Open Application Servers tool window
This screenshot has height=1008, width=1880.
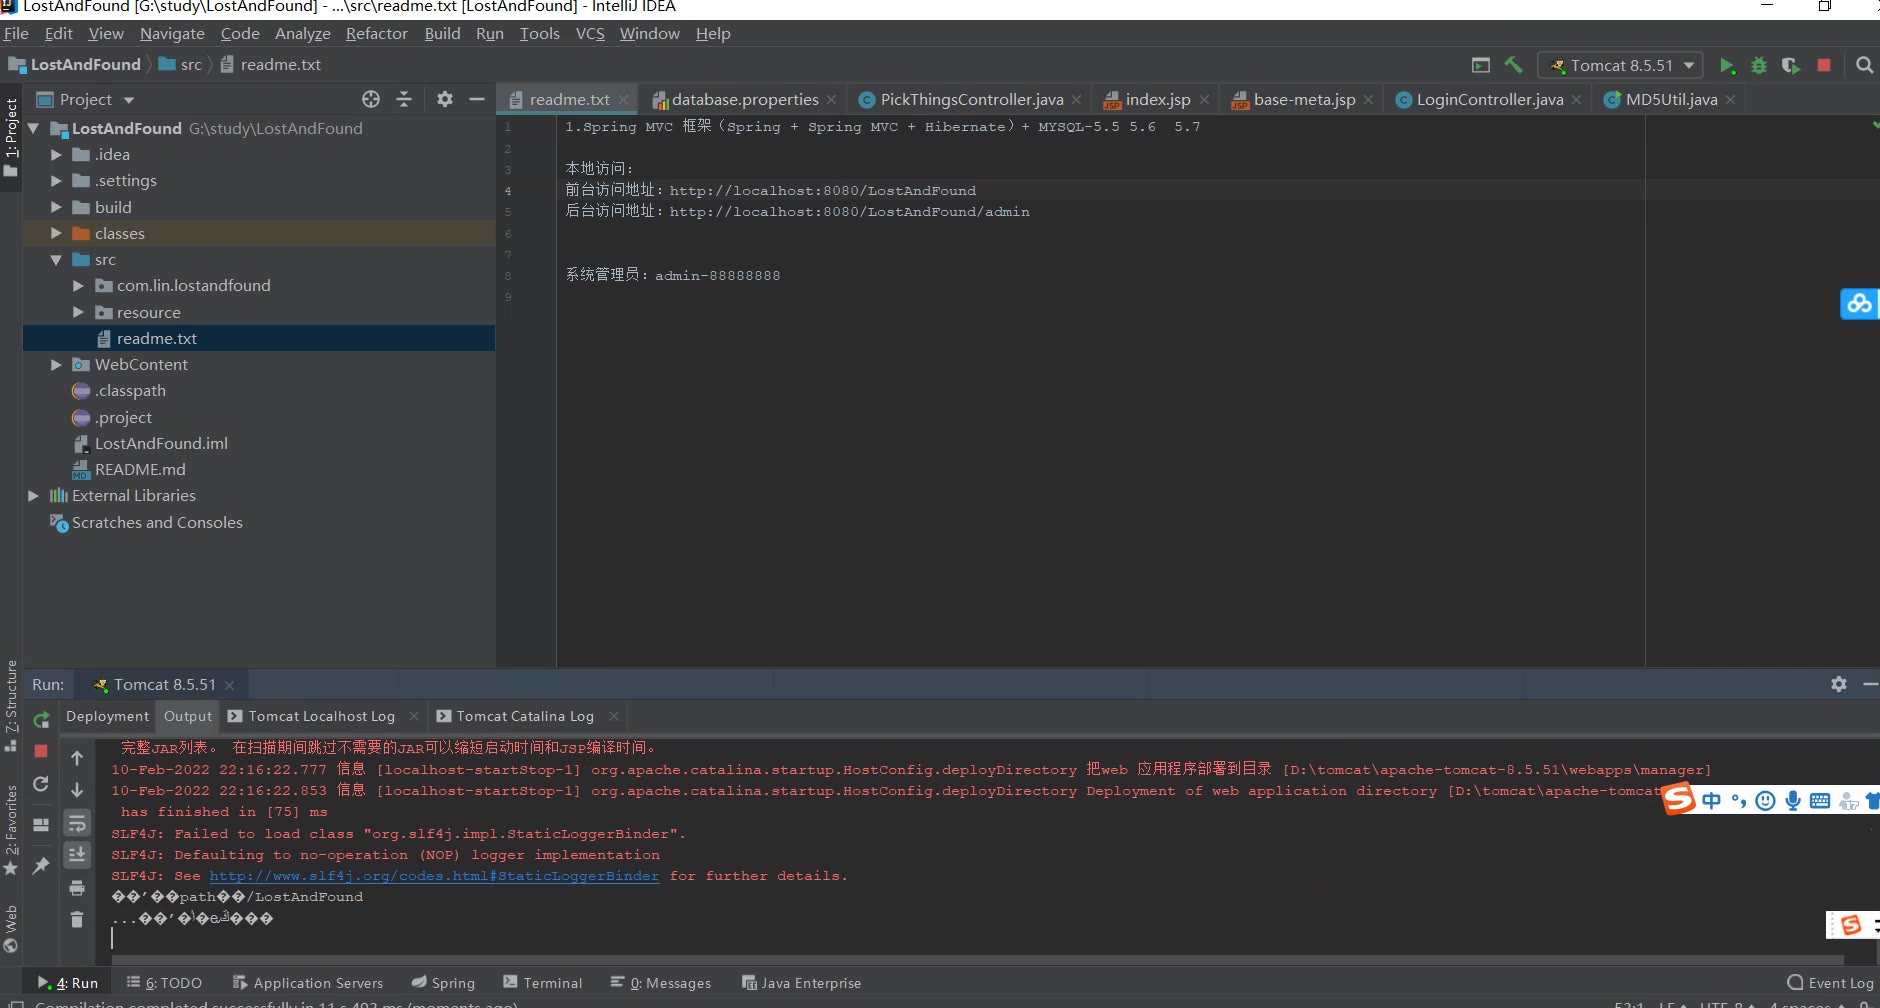tap(307, 983)
